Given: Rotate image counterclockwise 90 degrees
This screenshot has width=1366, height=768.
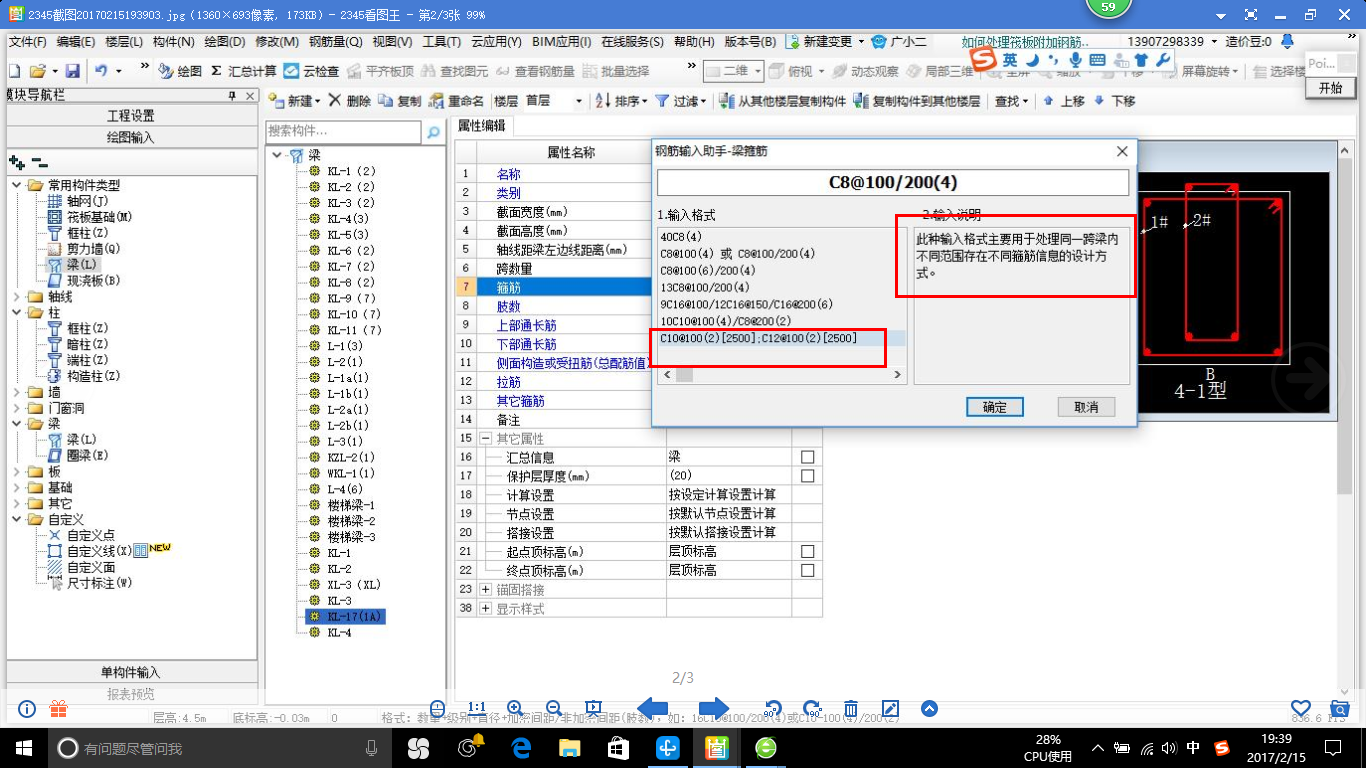Looking at the screenshot, I should coord(772,708).
